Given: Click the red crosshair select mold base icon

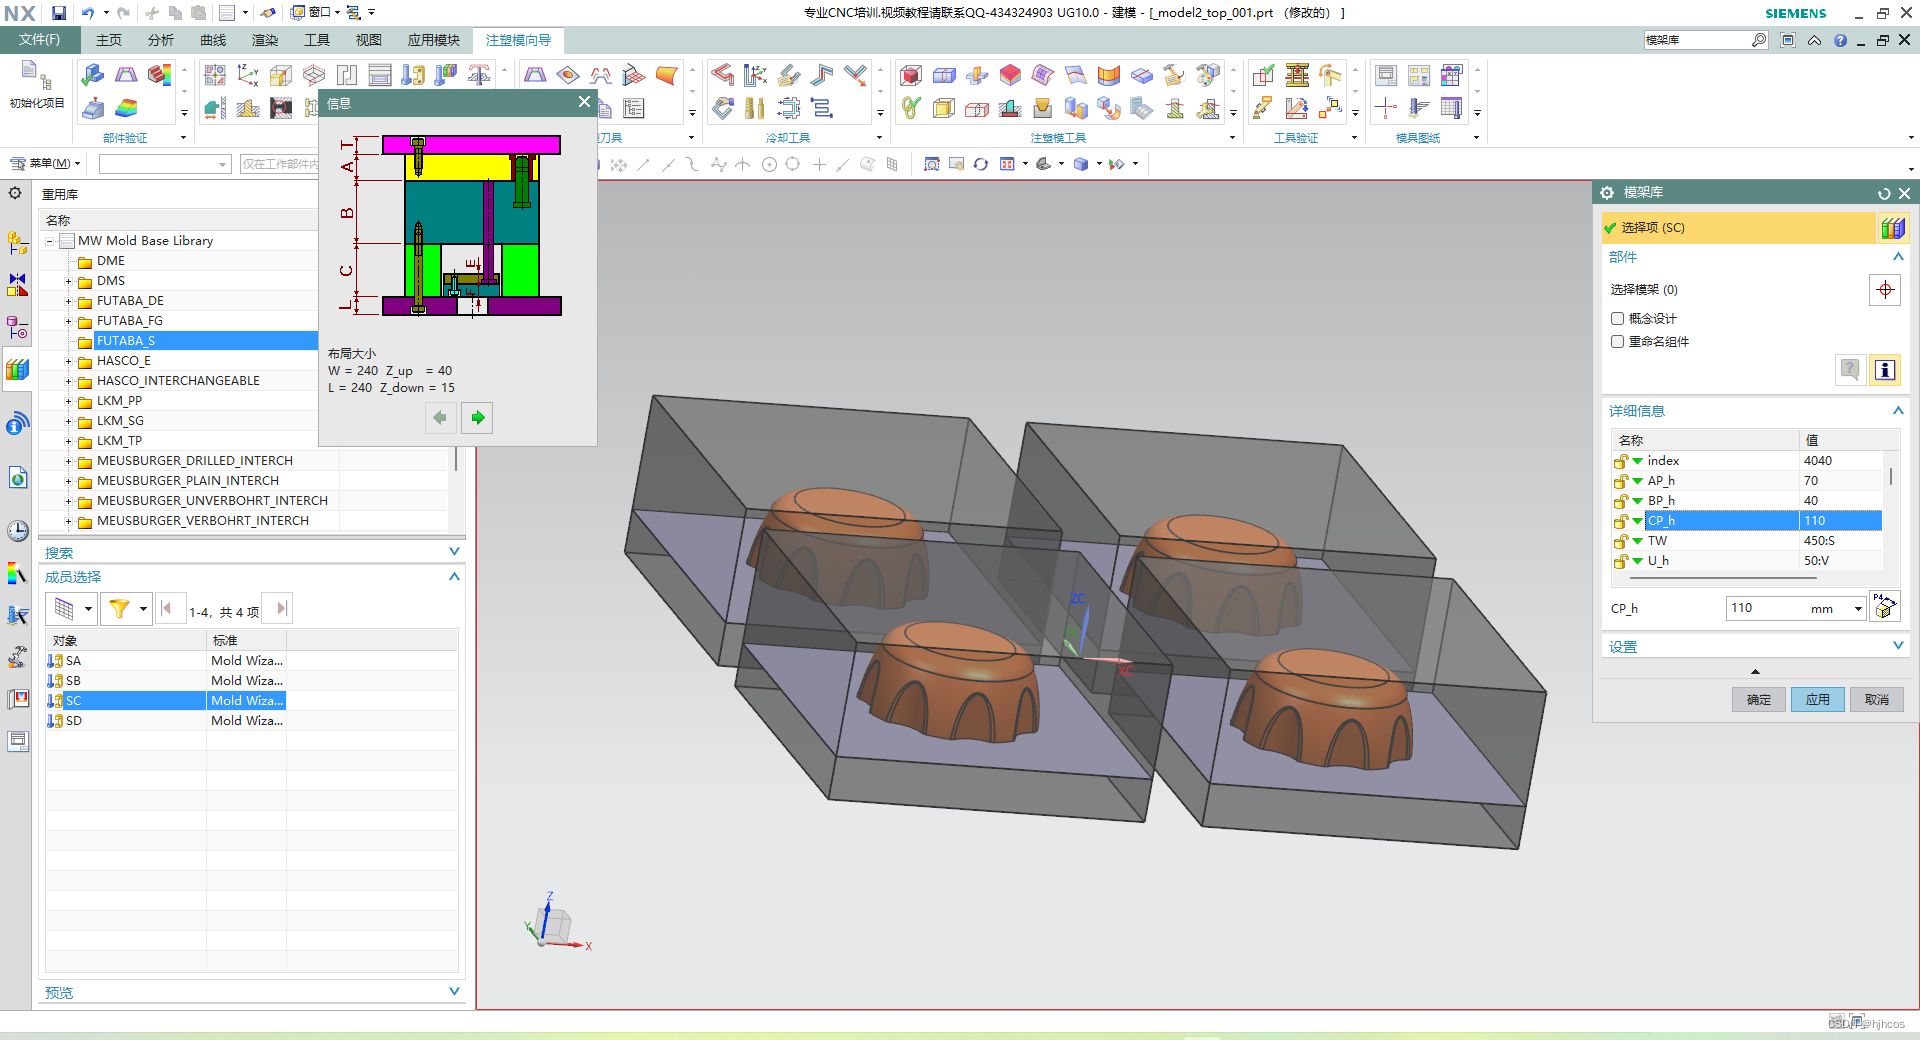Looking at the screenshot, I should 1885,290.
